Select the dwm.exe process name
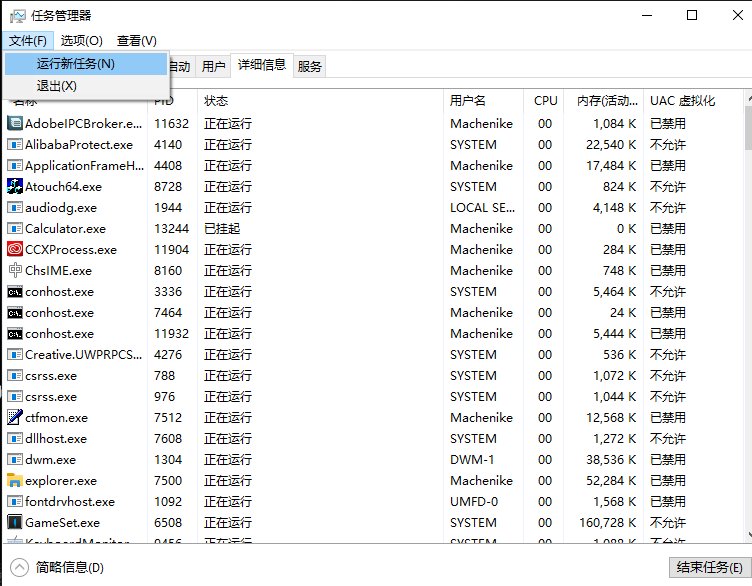Screen dimensions: 752x586 [x=50, y=459]
